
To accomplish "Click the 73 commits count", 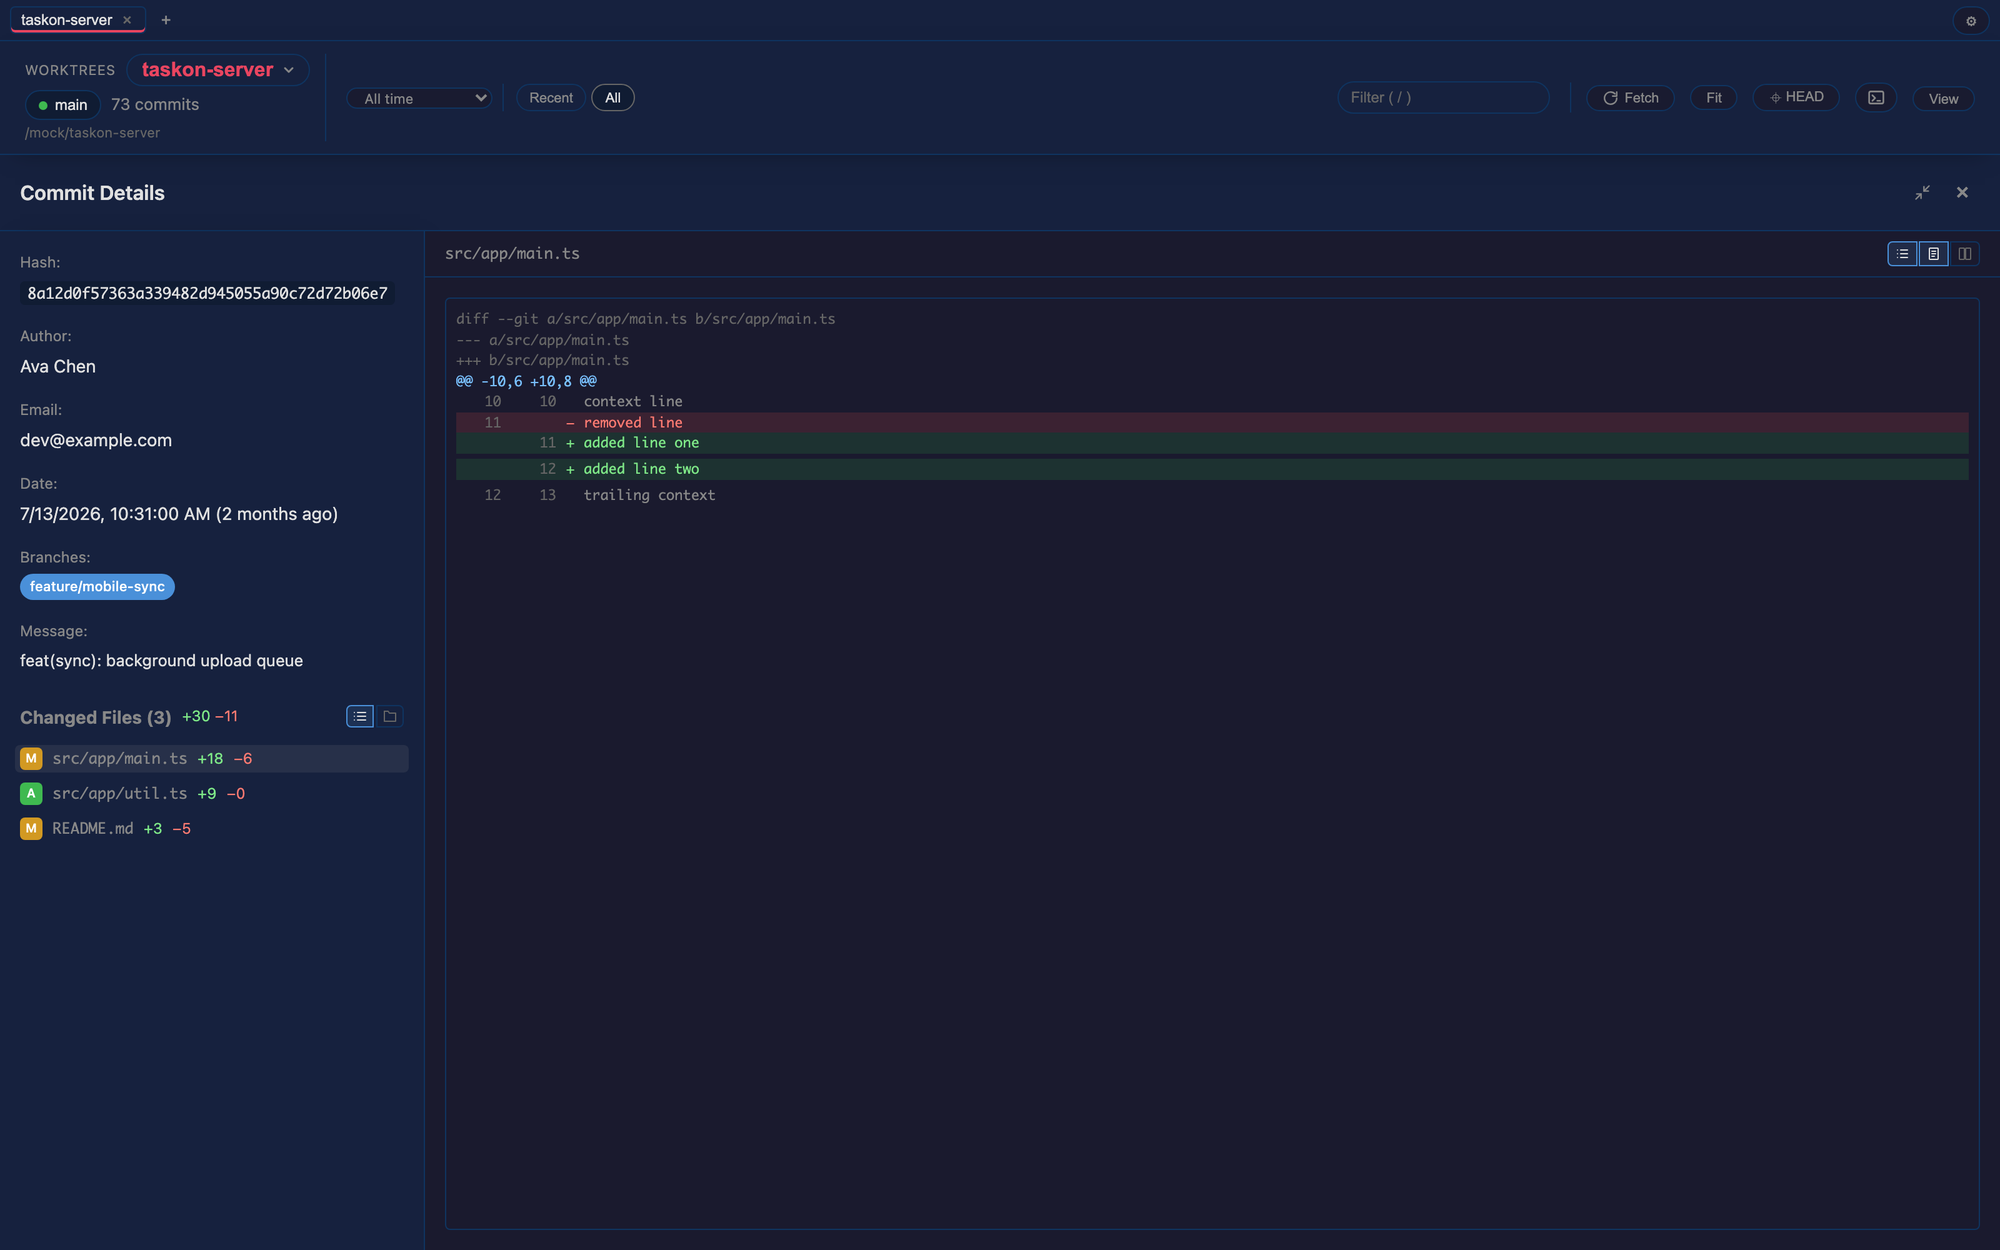I will (x=155, y=105).
